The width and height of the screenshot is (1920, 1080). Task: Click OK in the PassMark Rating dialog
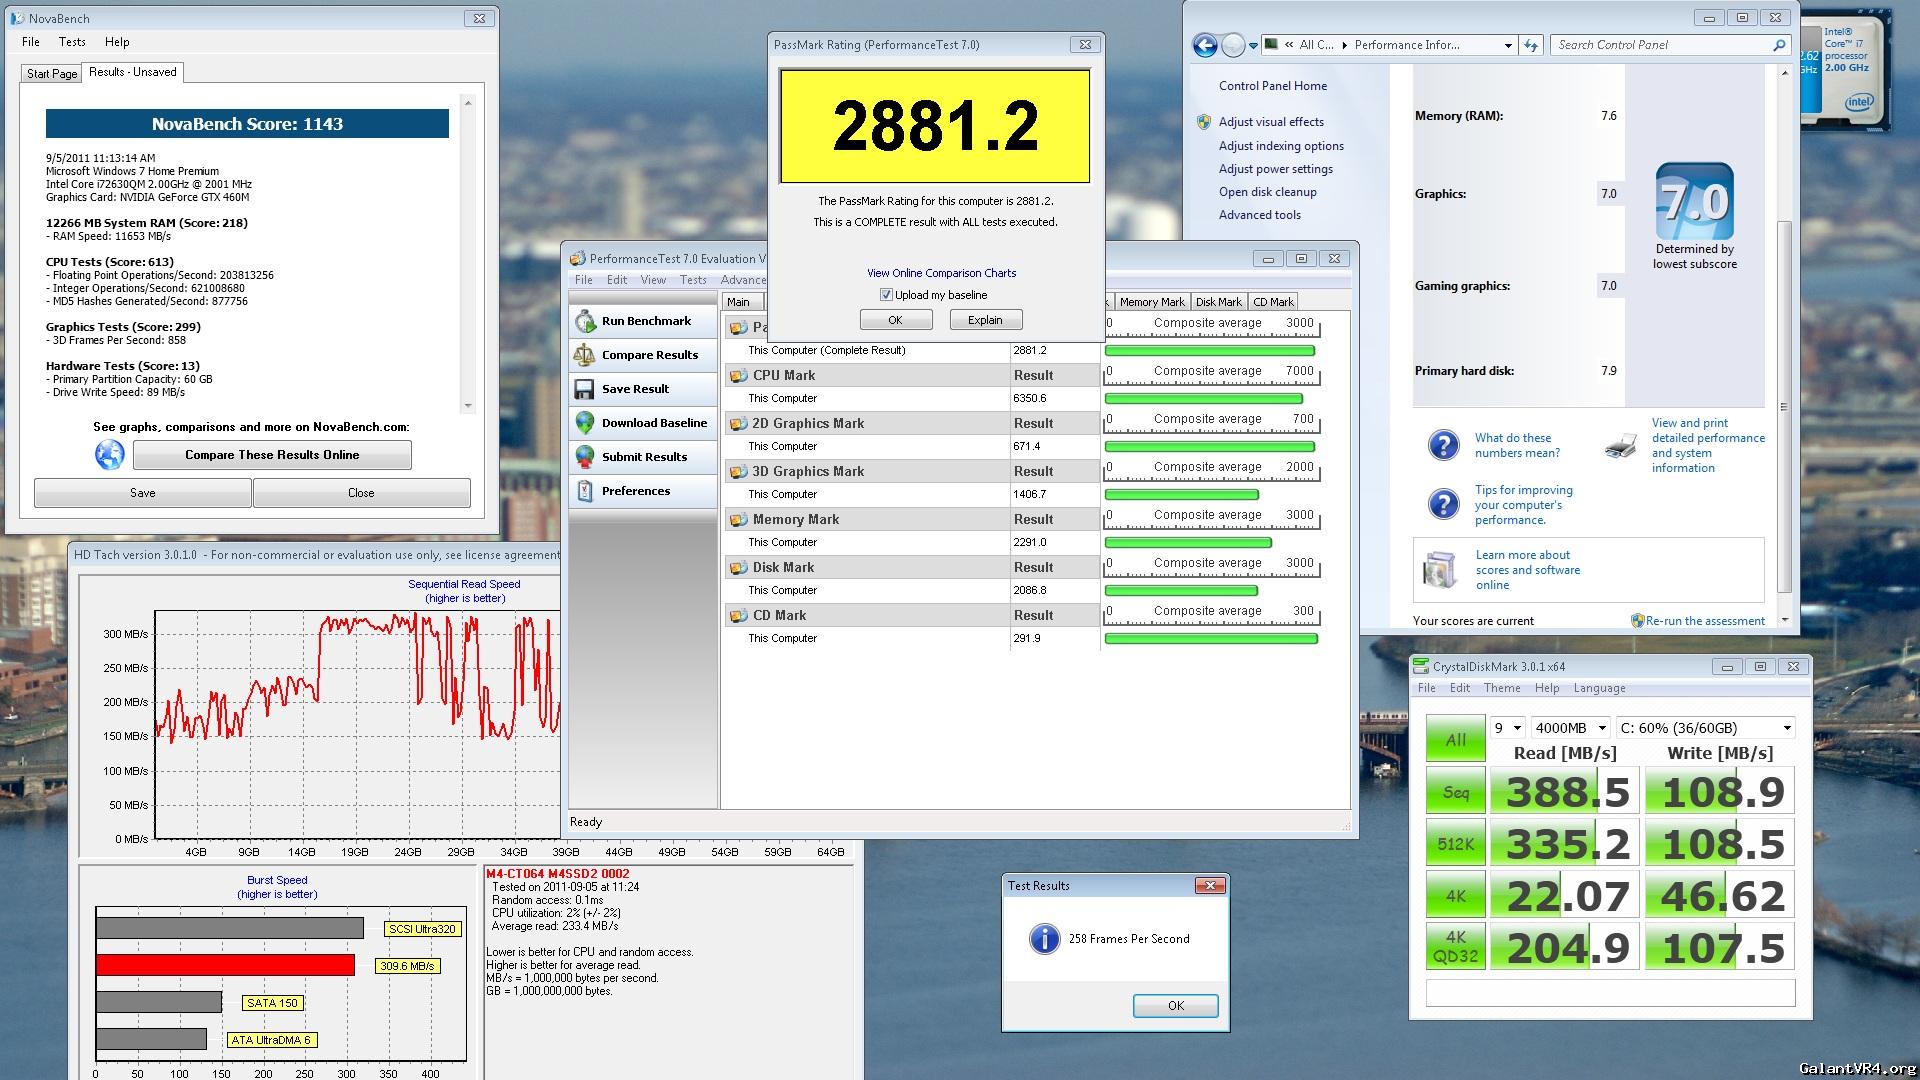[x=895, y=320]
